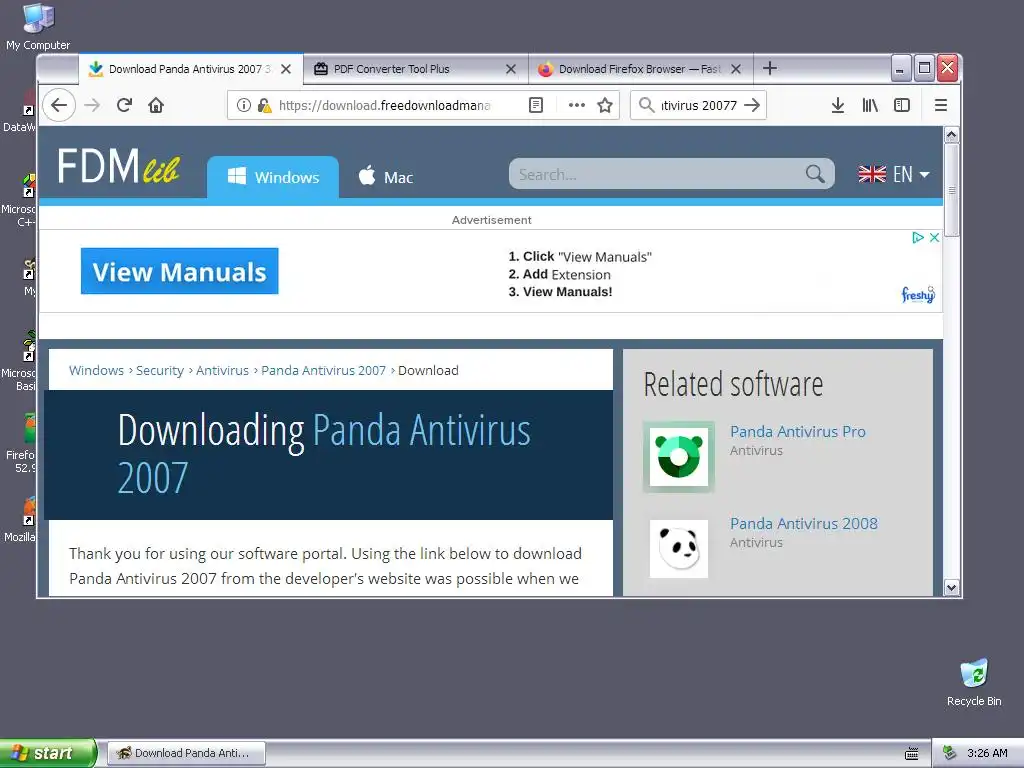Open the Windows Start button
The height and width of the screenshot is (768, 1024).
[48, 753]
